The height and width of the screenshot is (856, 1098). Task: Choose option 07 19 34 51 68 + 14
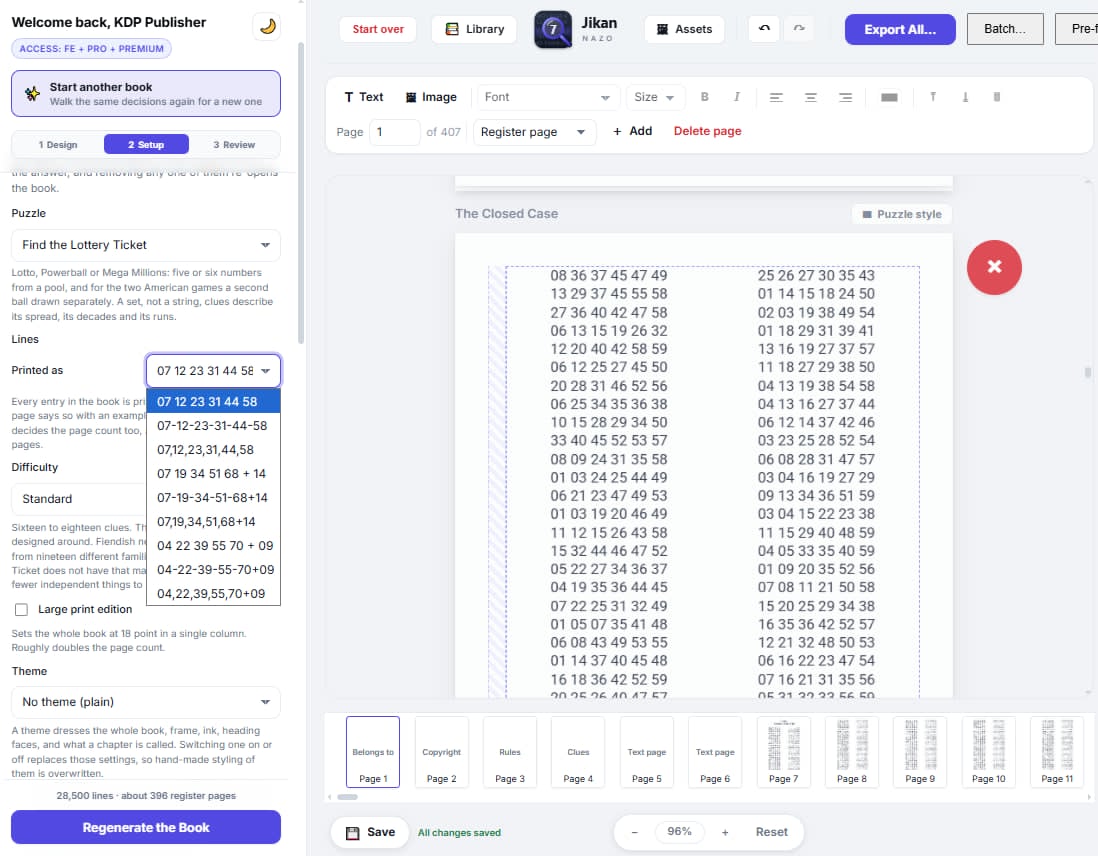(214, 474)
